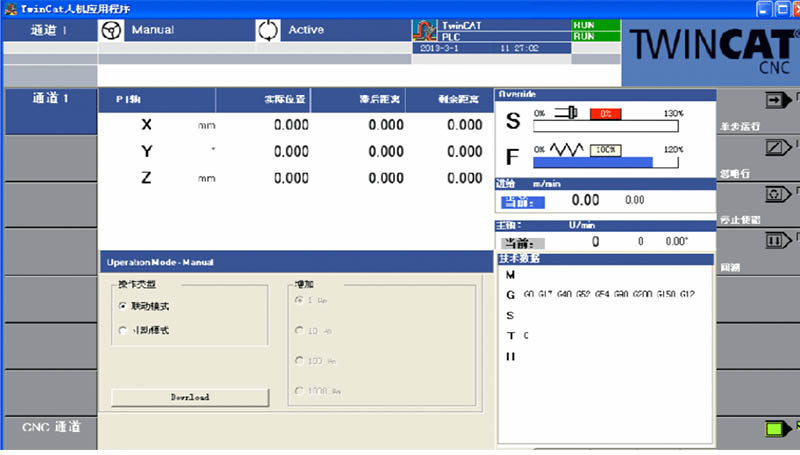800x455 pixels.
Task: Click the circle symbol icon in right panel
Action: [777, 194]
